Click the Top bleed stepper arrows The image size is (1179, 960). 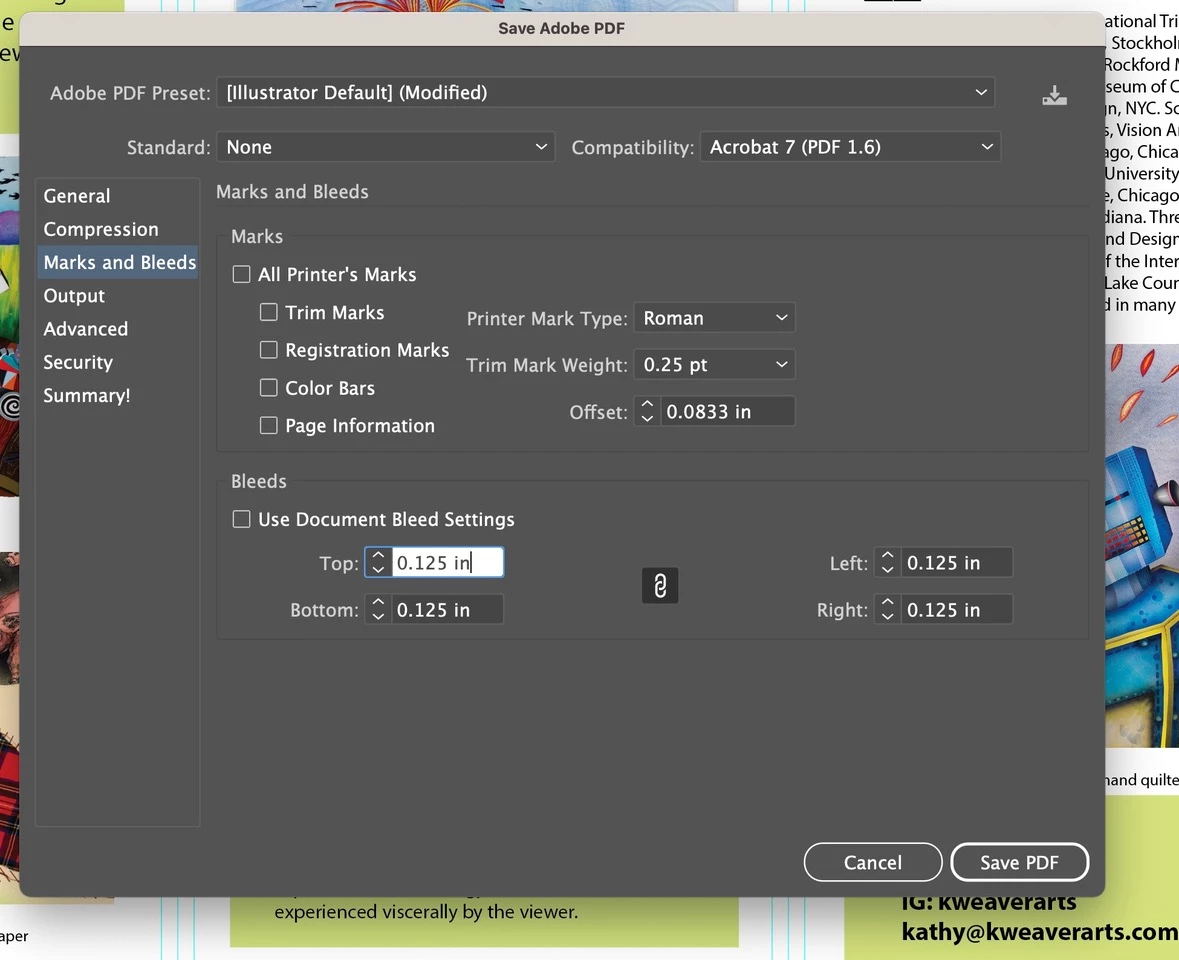(x=378, y=562)
